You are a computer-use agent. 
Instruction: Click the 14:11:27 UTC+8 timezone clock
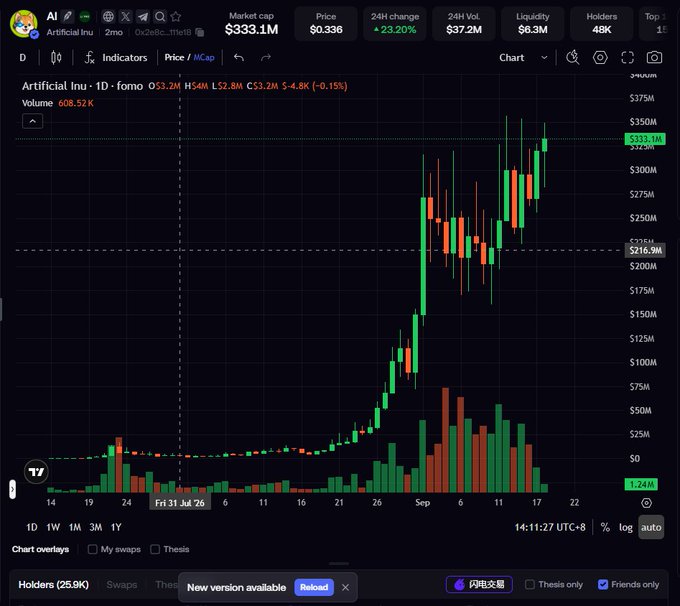(x=550, y=527)
